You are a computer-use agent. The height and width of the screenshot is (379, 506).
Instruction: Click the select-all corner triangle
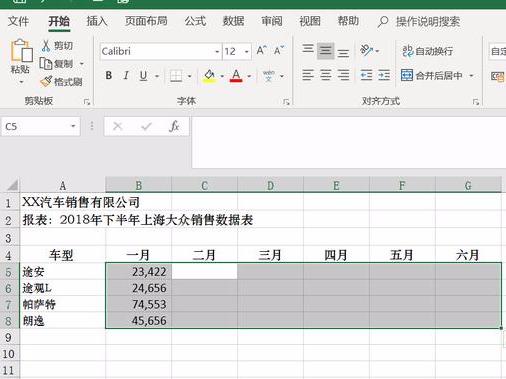click(x=12, y=185)
